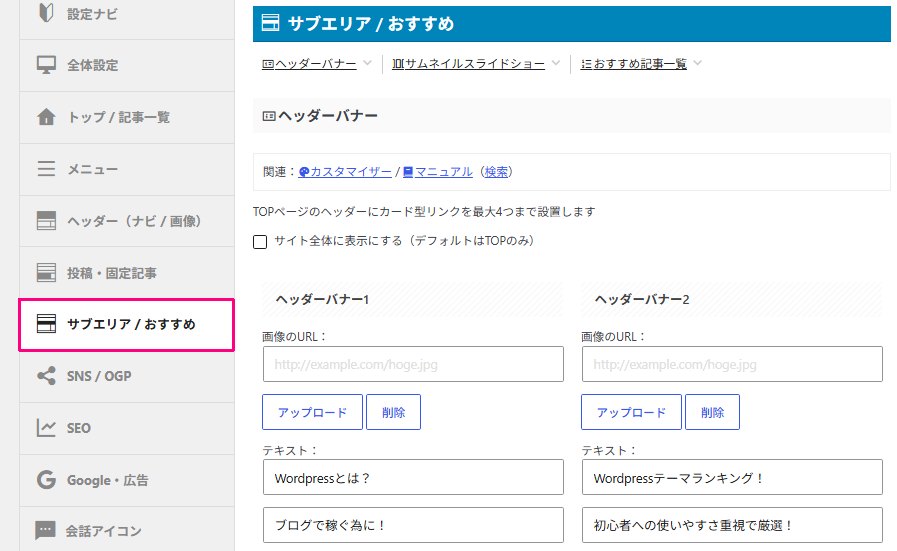
Task: Click 削除 button for ヘッダーバナー1
Action: click(394, 412)
